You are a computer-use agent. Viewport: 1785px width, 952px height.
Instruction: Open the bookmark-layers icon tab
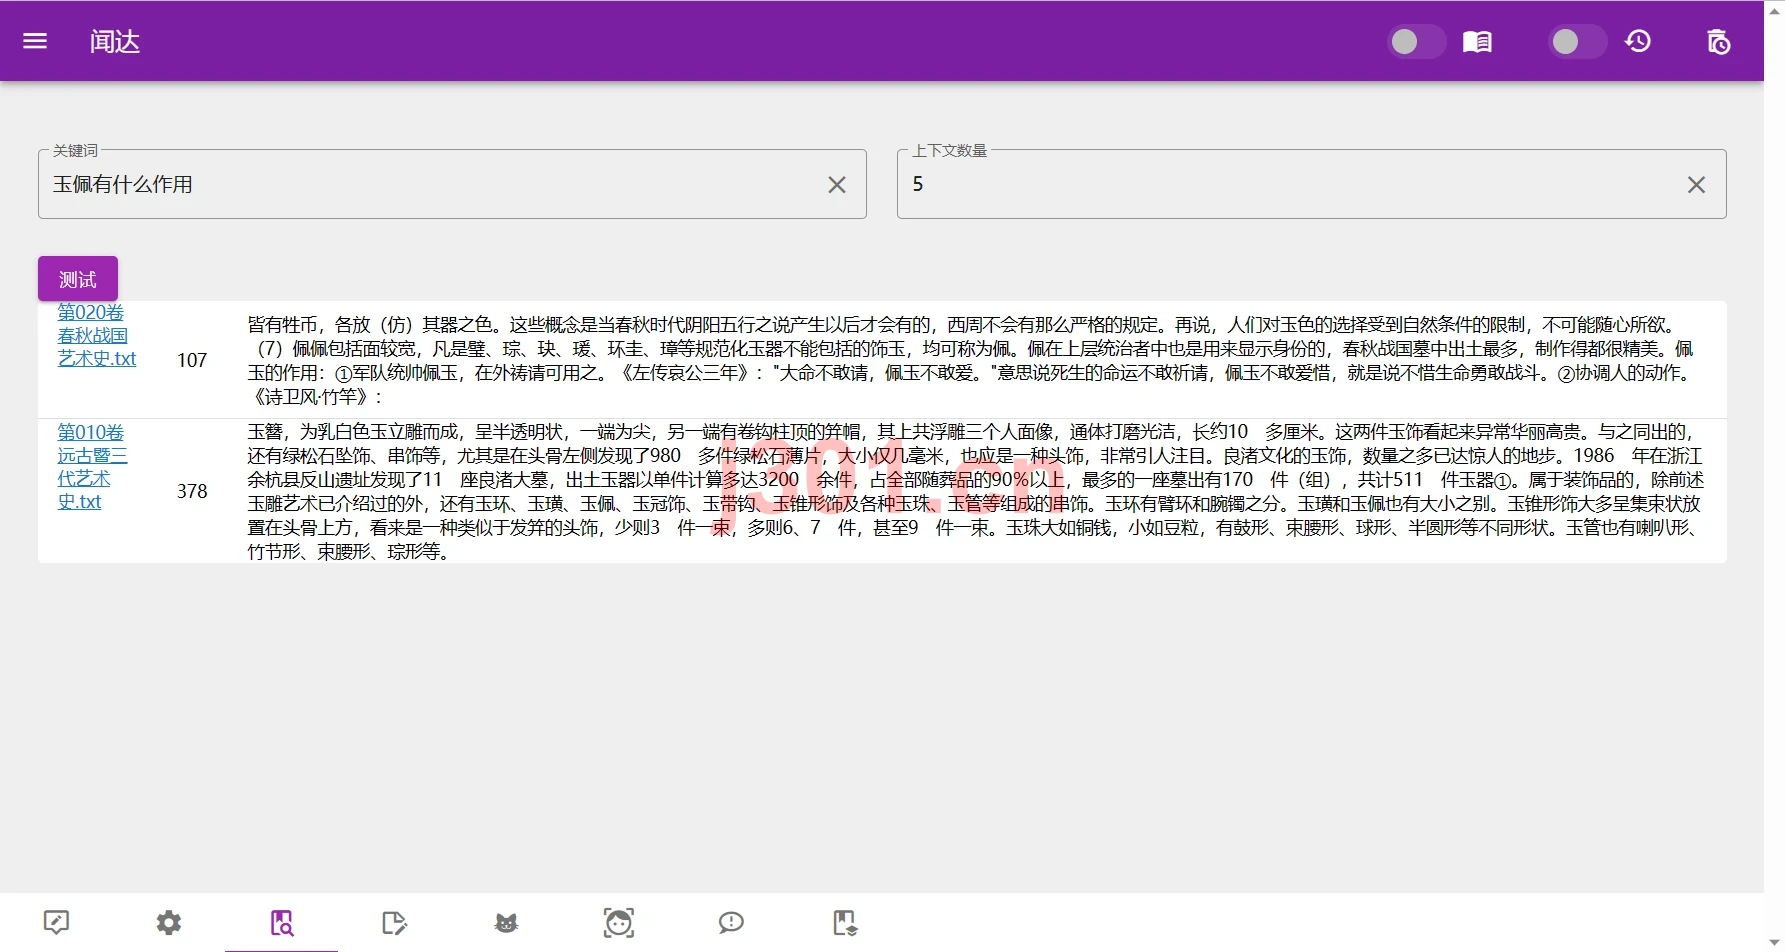coord(845,922)
